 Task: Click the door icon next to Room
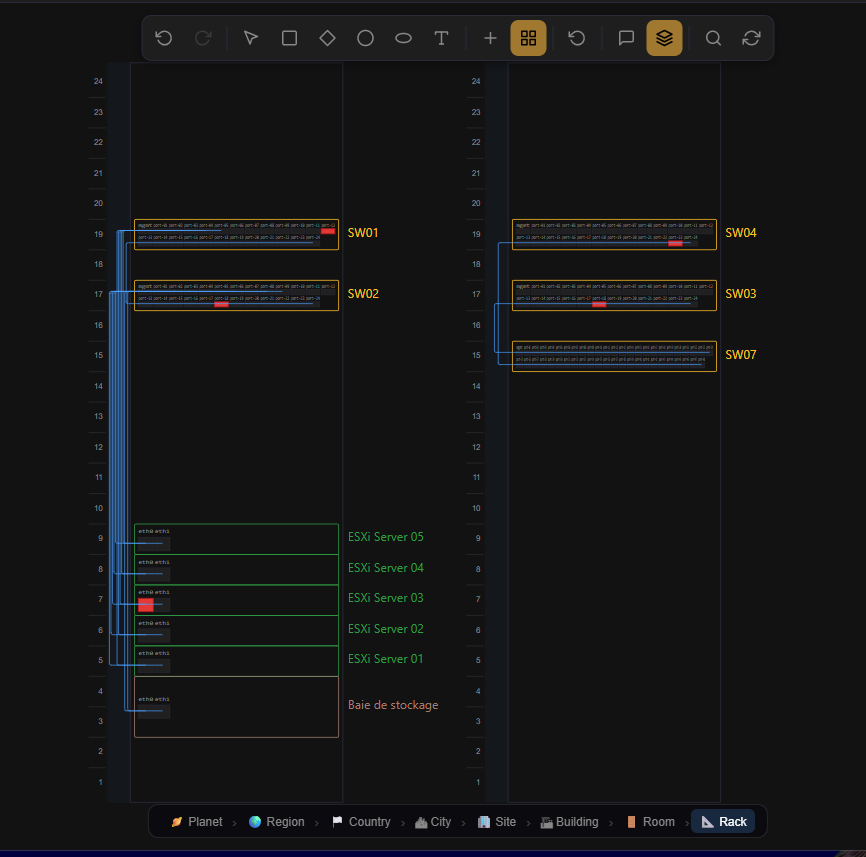[631, 822]
